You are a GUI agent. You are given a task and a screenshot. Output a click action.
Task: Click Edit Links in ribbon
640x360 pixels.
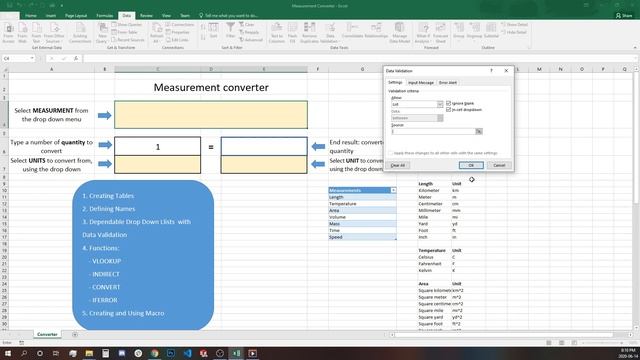[x=177, y=40]
